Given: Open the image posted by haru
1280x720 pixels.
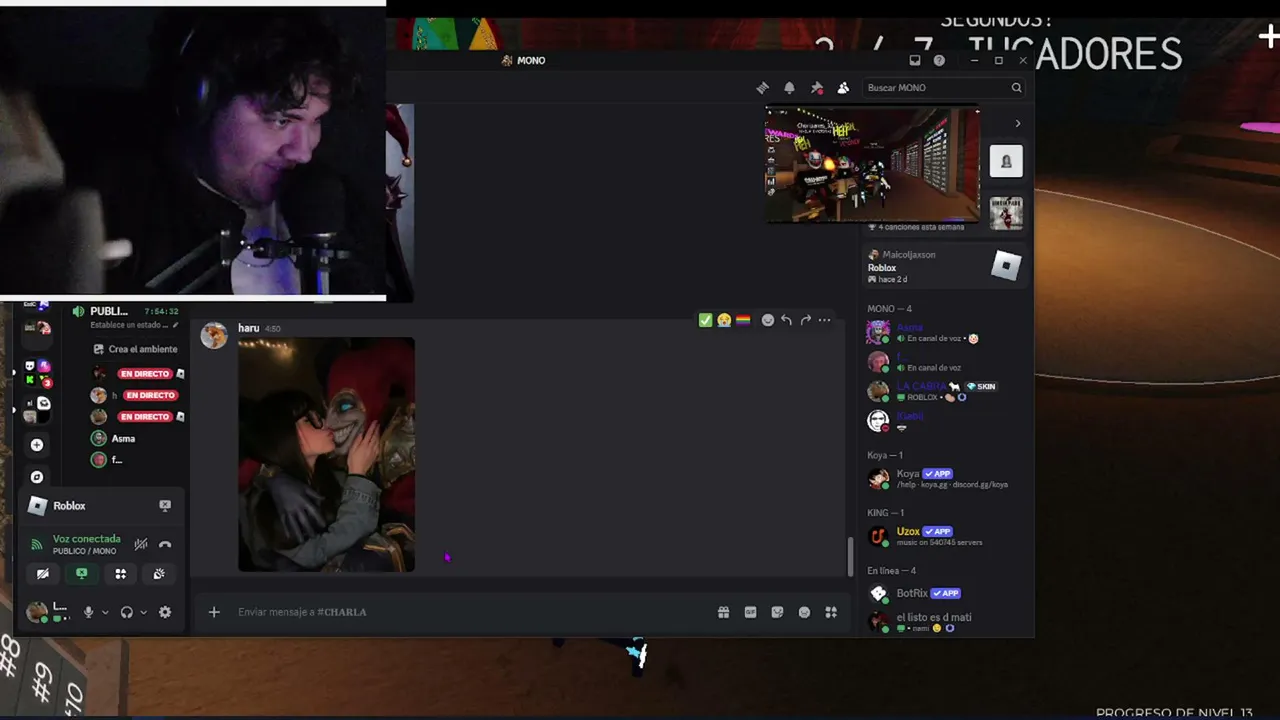Looking at the screenshot, I should tap(326, 455).
